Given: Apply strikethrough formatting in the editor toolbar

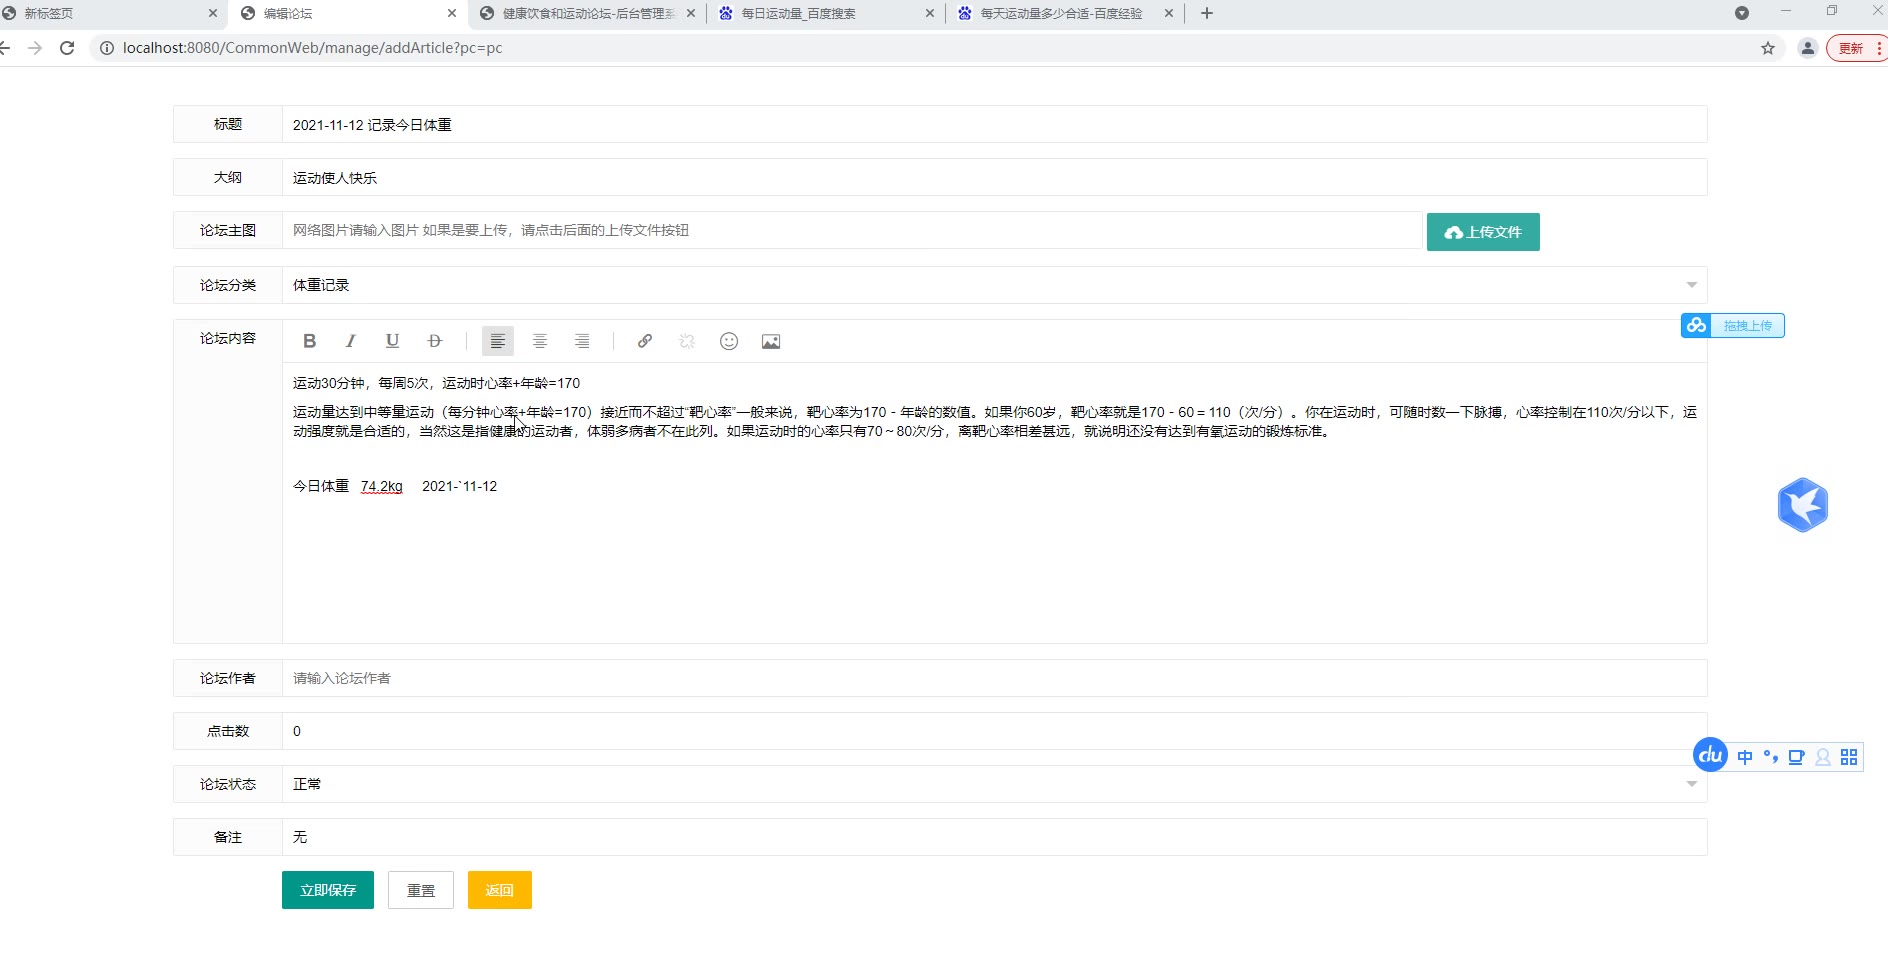Looking at the screenshot, I should point(434,341).
